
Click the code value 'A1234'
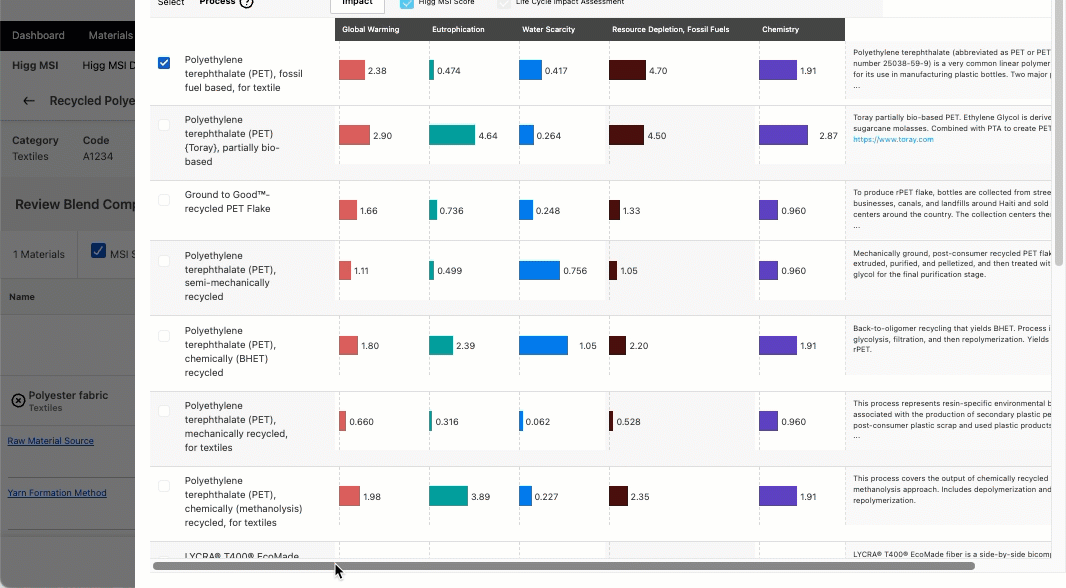click(98, 156)
